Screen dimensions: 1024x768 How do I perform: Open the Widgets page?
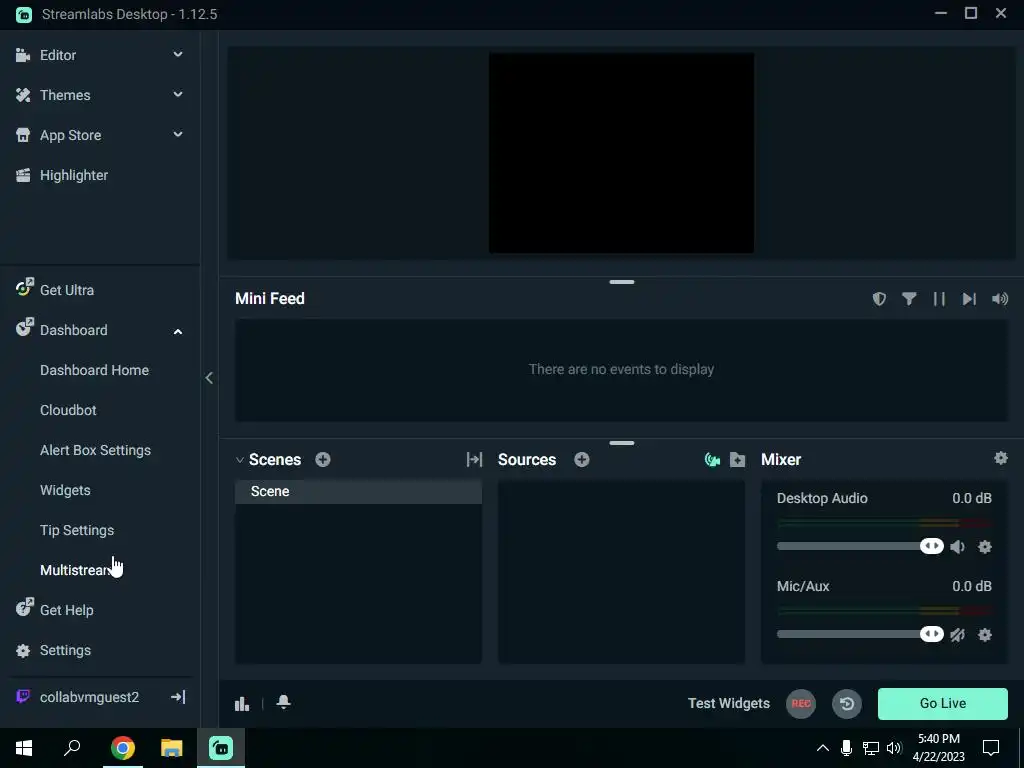coord(65,490)
